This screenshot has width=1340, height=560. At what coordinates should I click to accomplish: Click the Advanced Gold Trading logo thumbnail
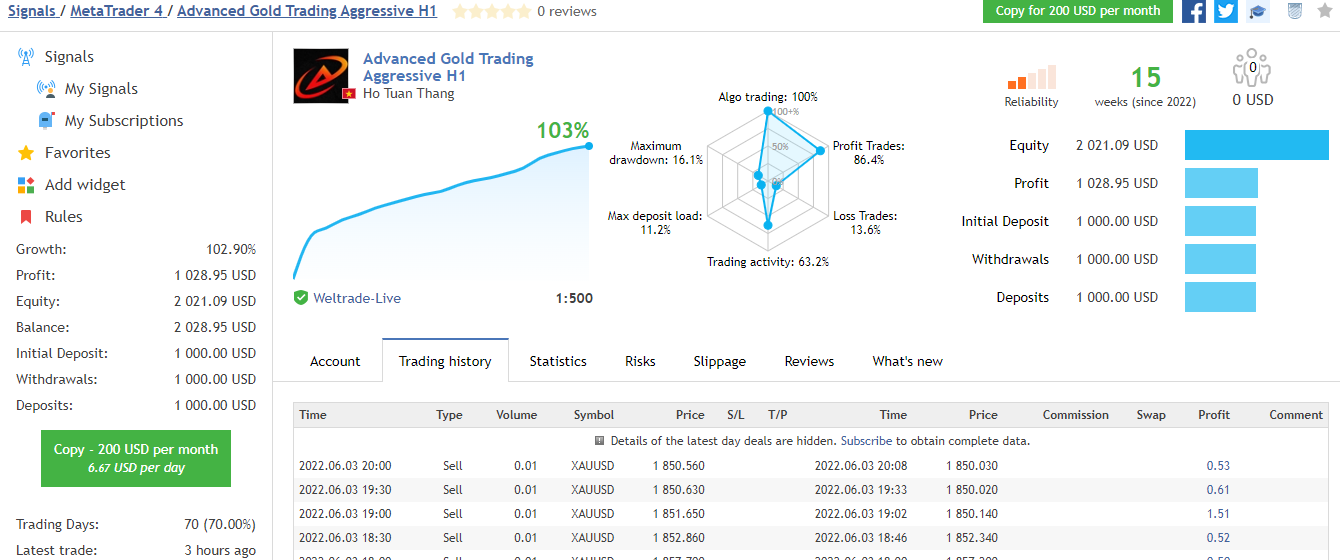[321, 76]
